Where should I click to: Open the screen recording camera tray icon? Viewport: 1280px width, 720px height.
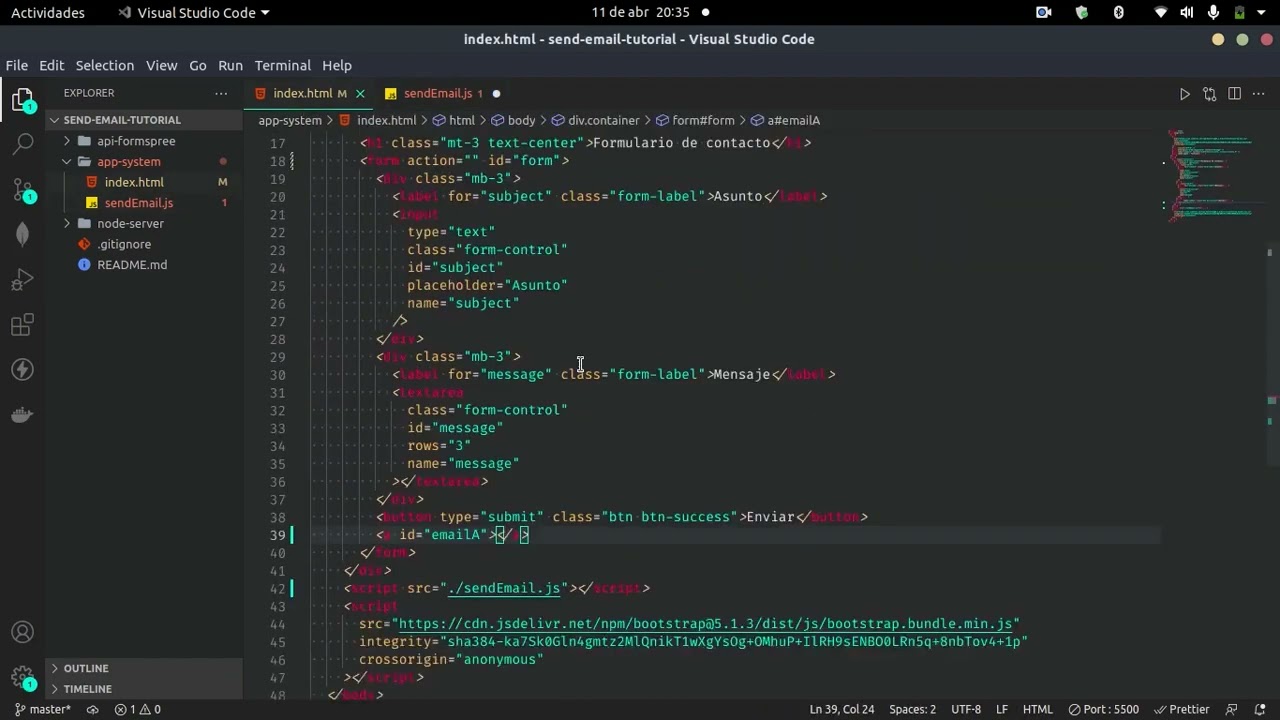[1044, 12]
